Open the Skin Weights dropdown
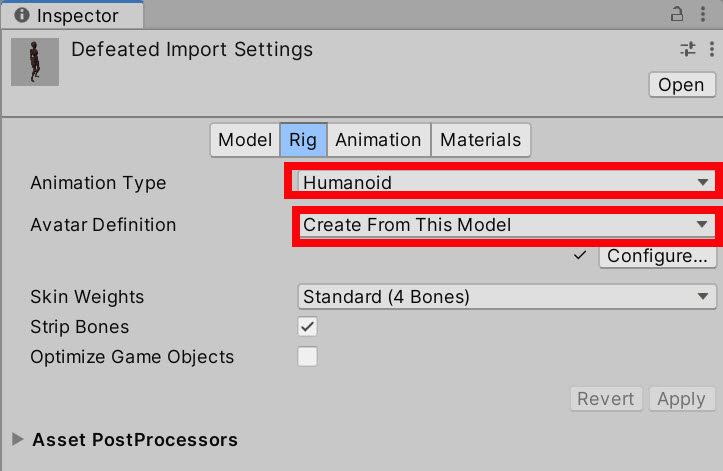 pyautogui.click(x=507, y=297)
